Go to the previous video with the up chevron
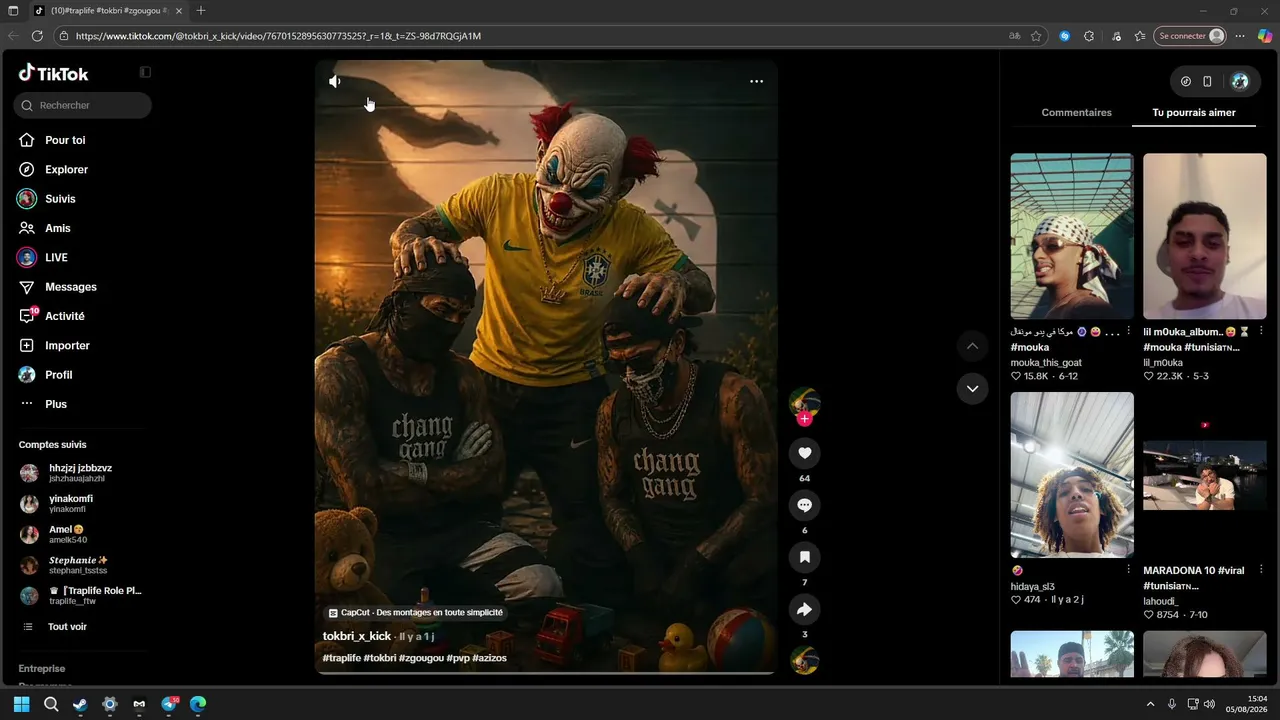This screenshot has height=720, width=1280. pos(972,346)
